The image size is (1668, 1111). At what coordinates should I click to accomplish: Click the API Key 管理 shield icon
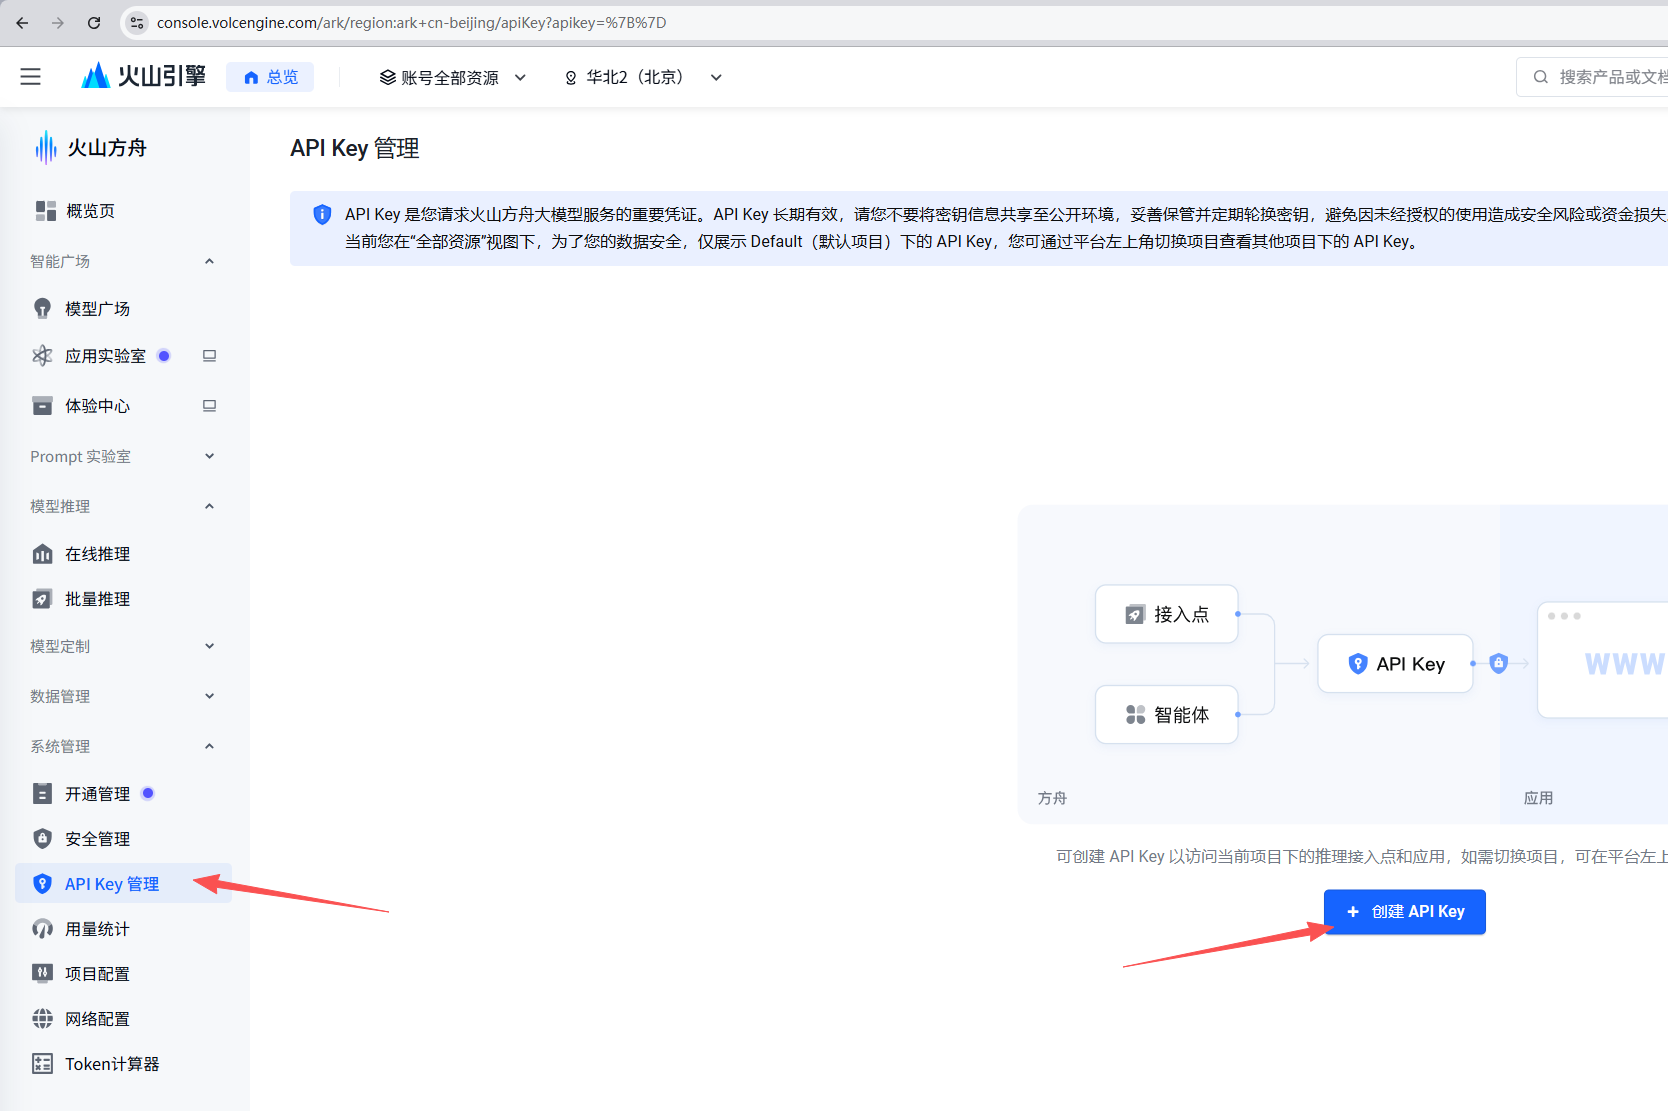coord(42,884)
